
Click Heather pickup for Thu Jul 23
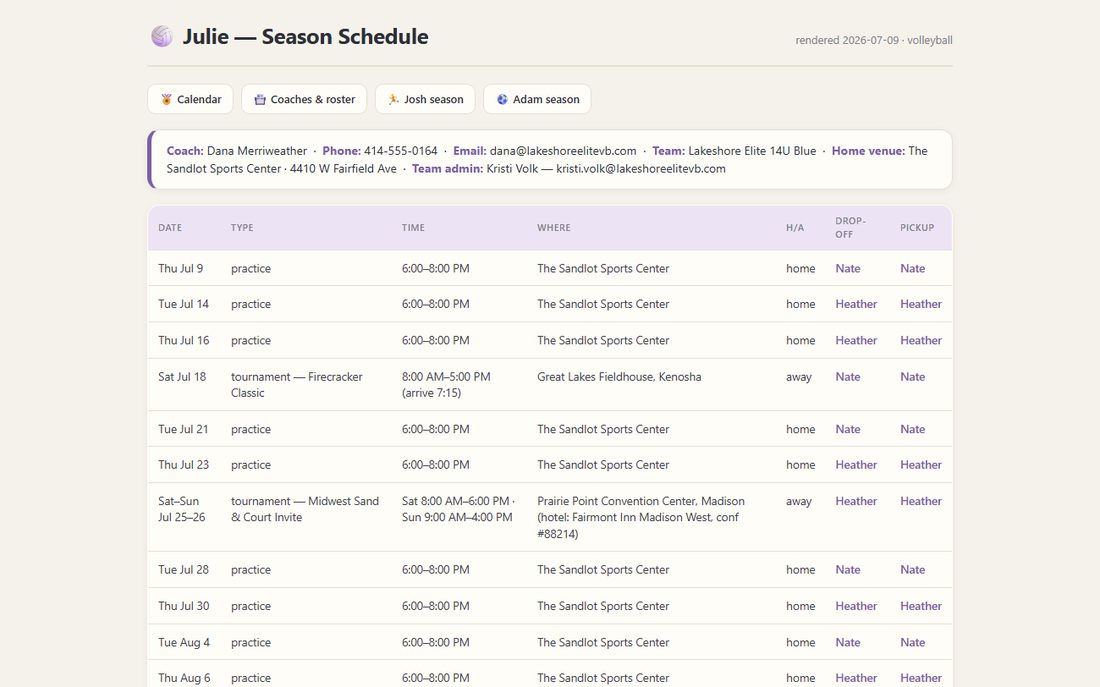pos(920,465)
